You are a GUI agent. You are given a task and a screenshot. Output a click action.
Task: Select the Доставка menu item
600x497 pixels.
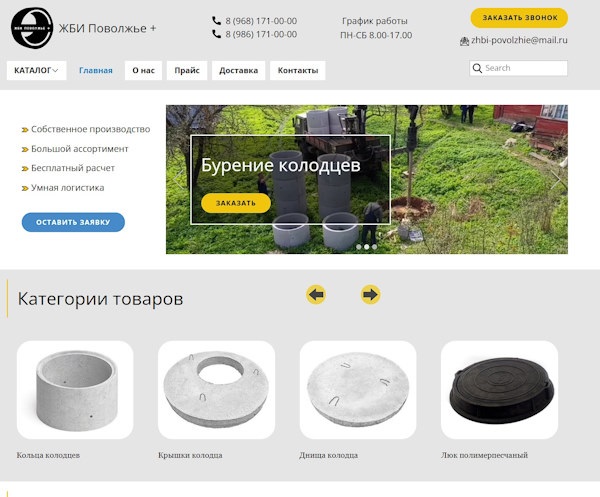pyautogui.click(x=238, y=71)
